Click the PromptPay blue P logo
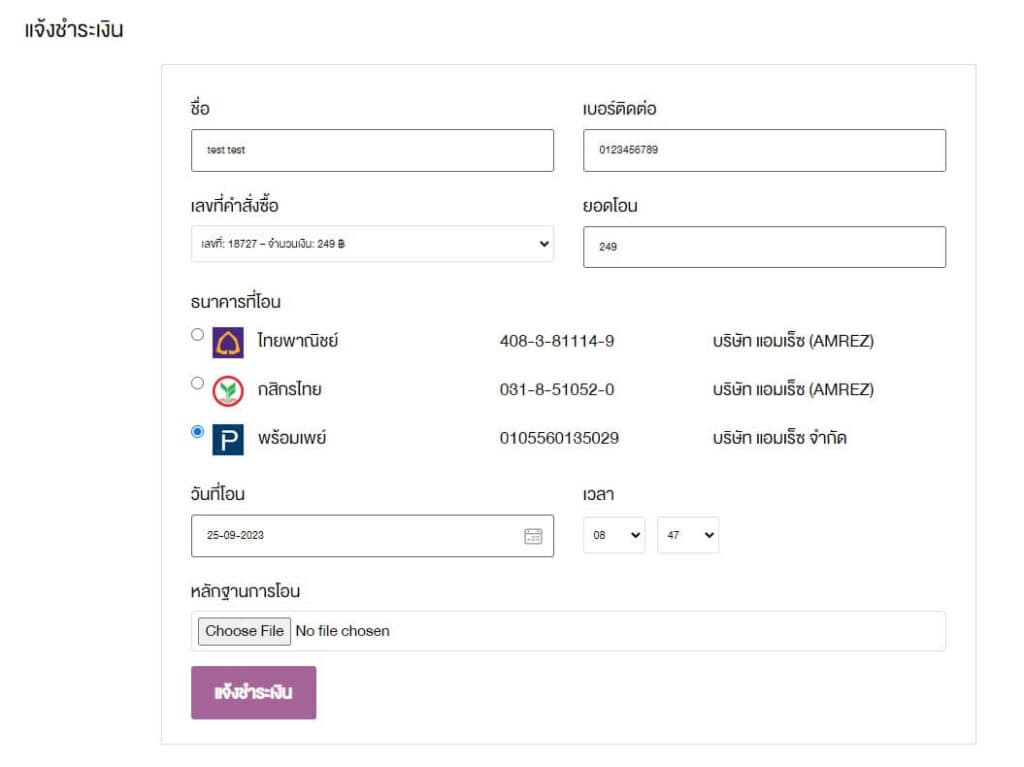The image size is (1024, 767). click(228, 439)
